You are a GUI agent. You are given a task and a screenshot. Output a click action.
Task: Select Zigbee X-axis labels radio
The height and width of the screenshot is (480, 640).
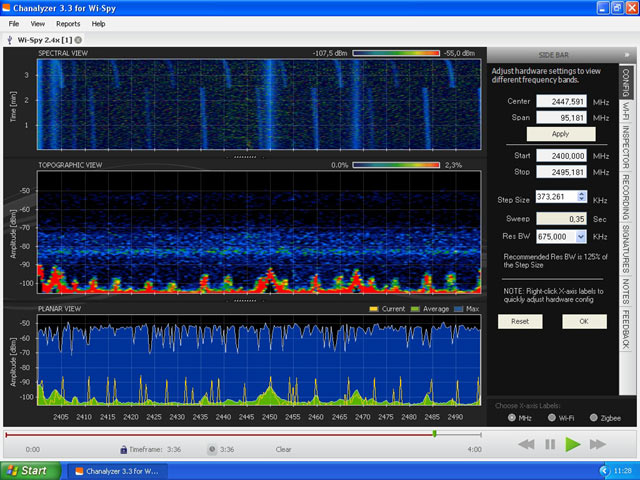(593, 418)
